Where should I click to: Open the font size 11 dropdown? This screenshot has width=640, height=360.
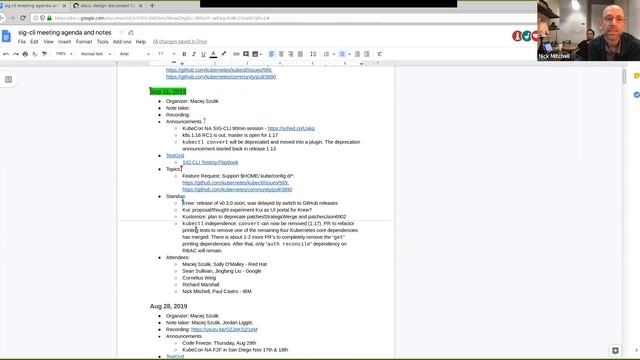click(167, 54)
